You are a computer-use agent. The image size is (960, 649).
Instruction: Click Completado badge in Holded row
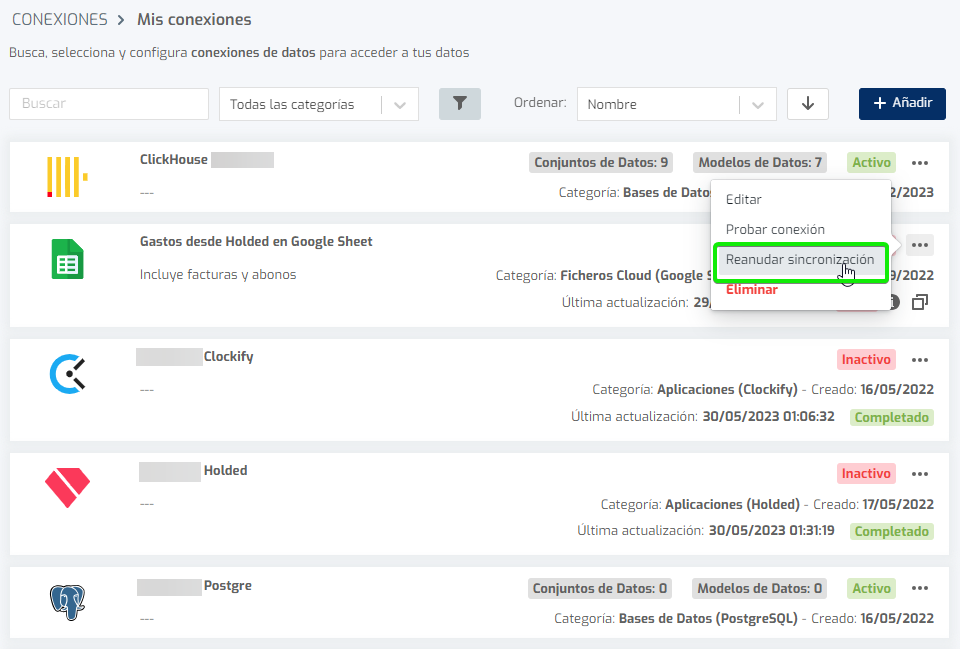[891, 531]
